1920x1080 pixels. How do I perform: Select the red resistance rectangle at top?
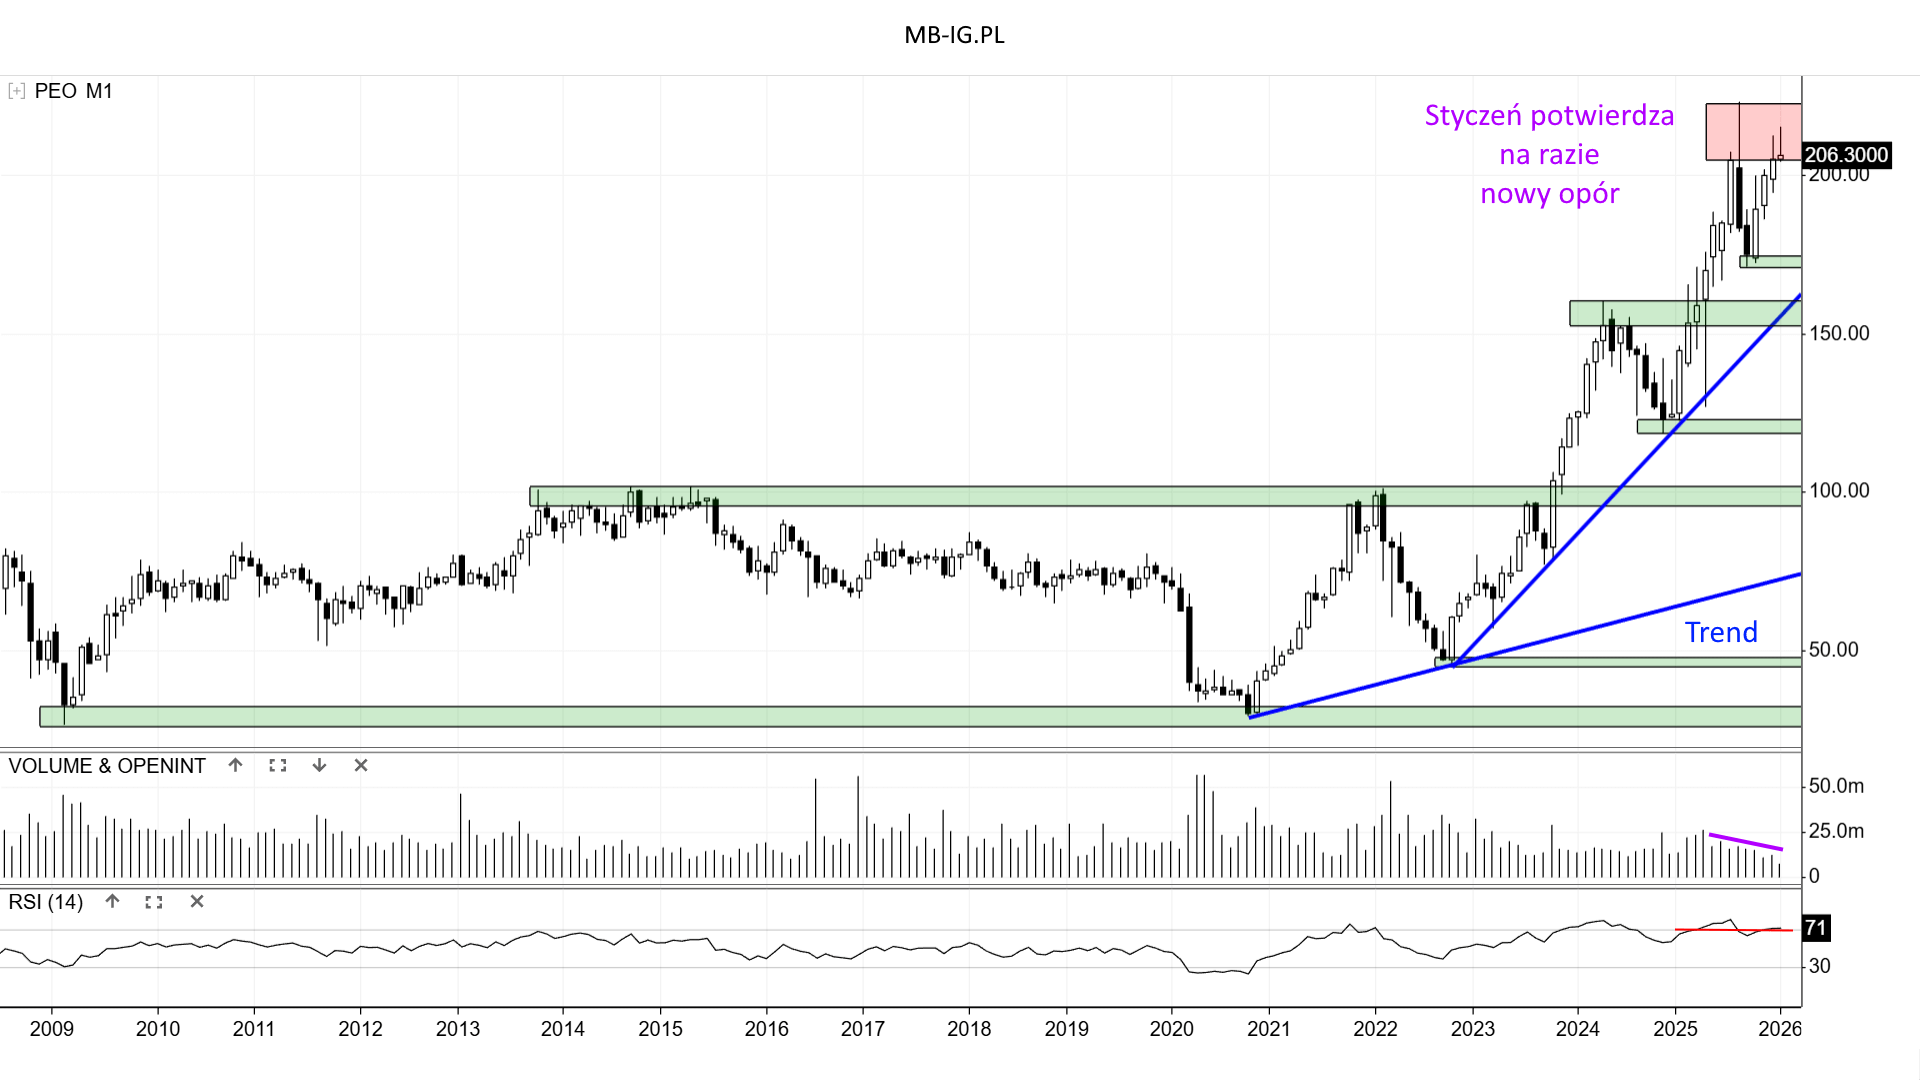coord(1752,130)
